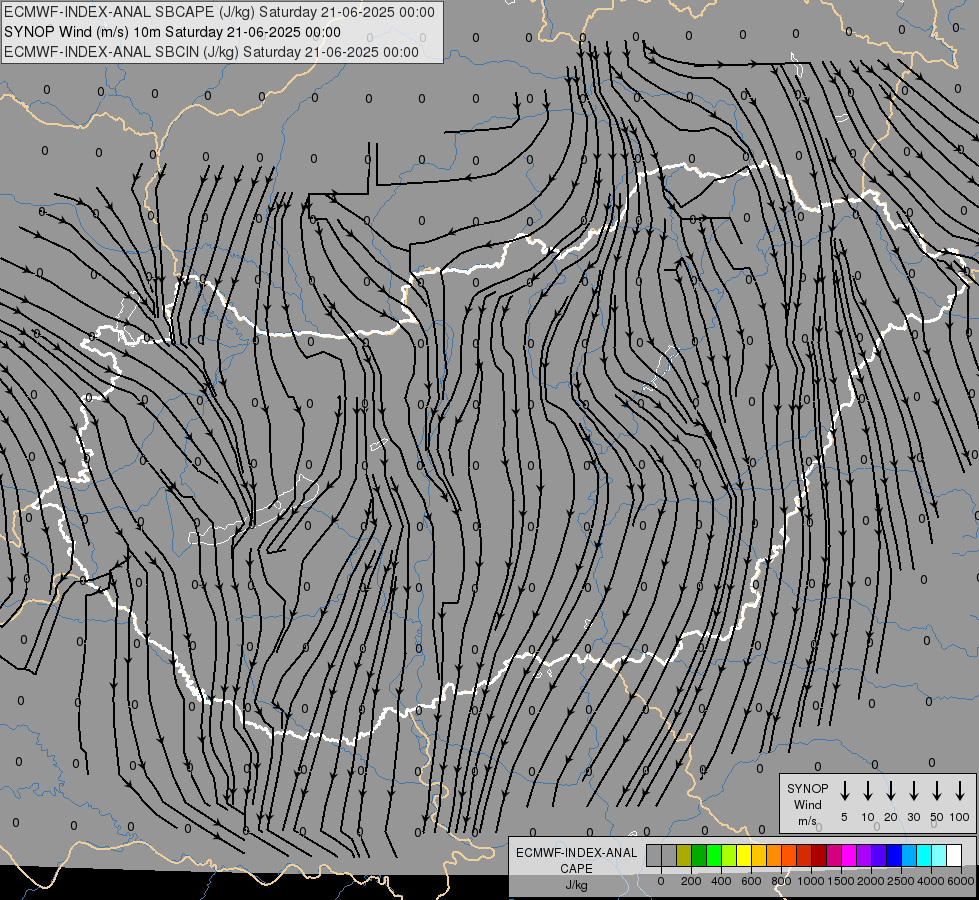Click the azure swatch right of 2500

908,855
